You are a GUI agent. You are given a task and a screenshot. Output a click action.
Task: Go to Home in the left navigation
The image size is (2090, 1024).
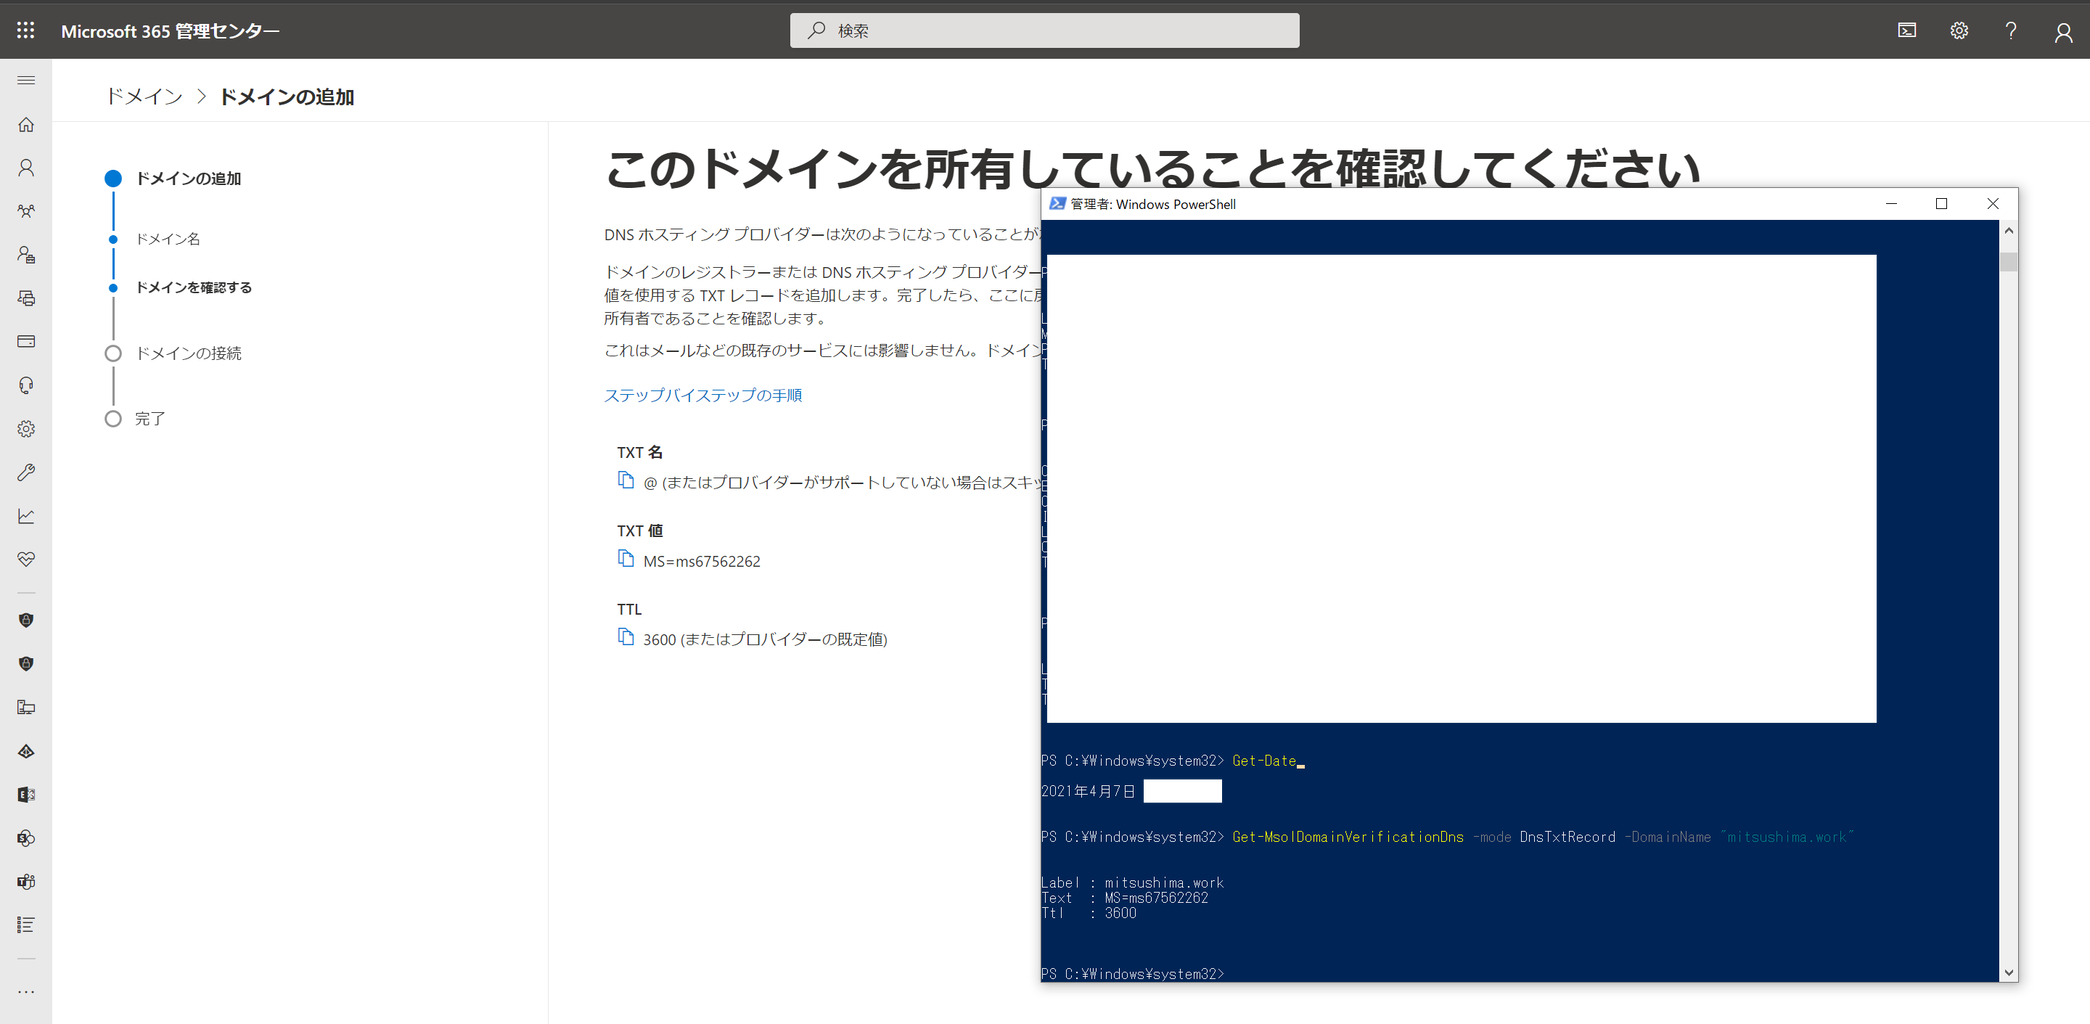click(x=26, y=125)
